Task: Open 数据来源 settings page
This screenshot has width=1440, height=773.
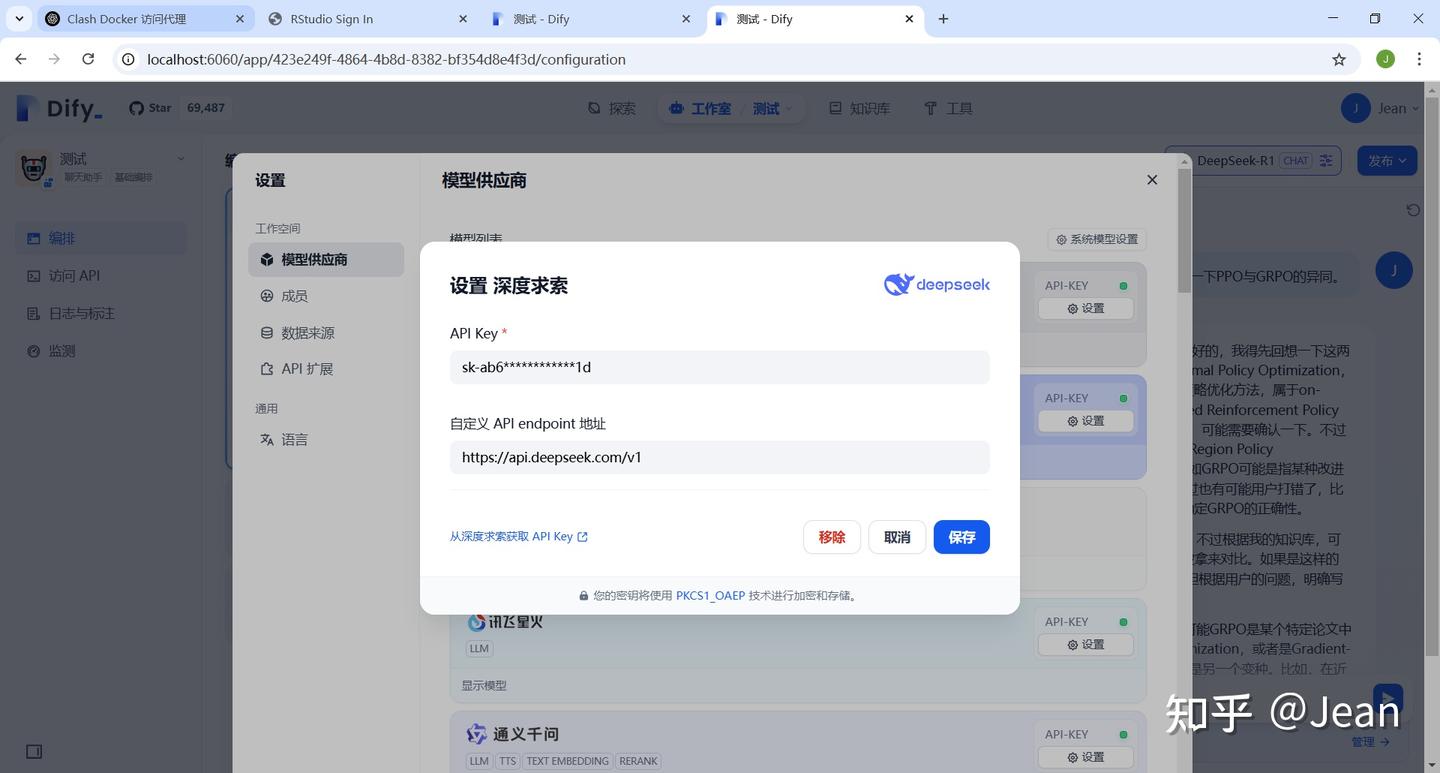Action: point(307,331)
